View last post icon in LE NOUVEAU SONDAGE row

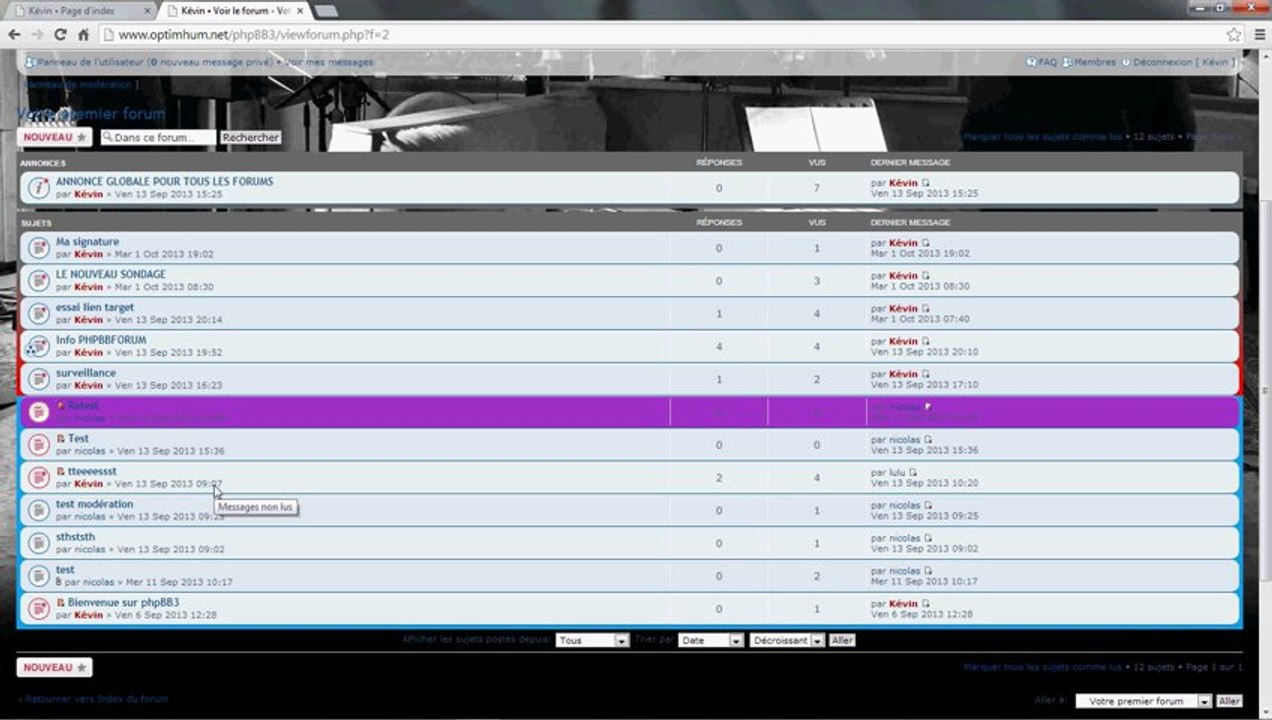(925, 276)
